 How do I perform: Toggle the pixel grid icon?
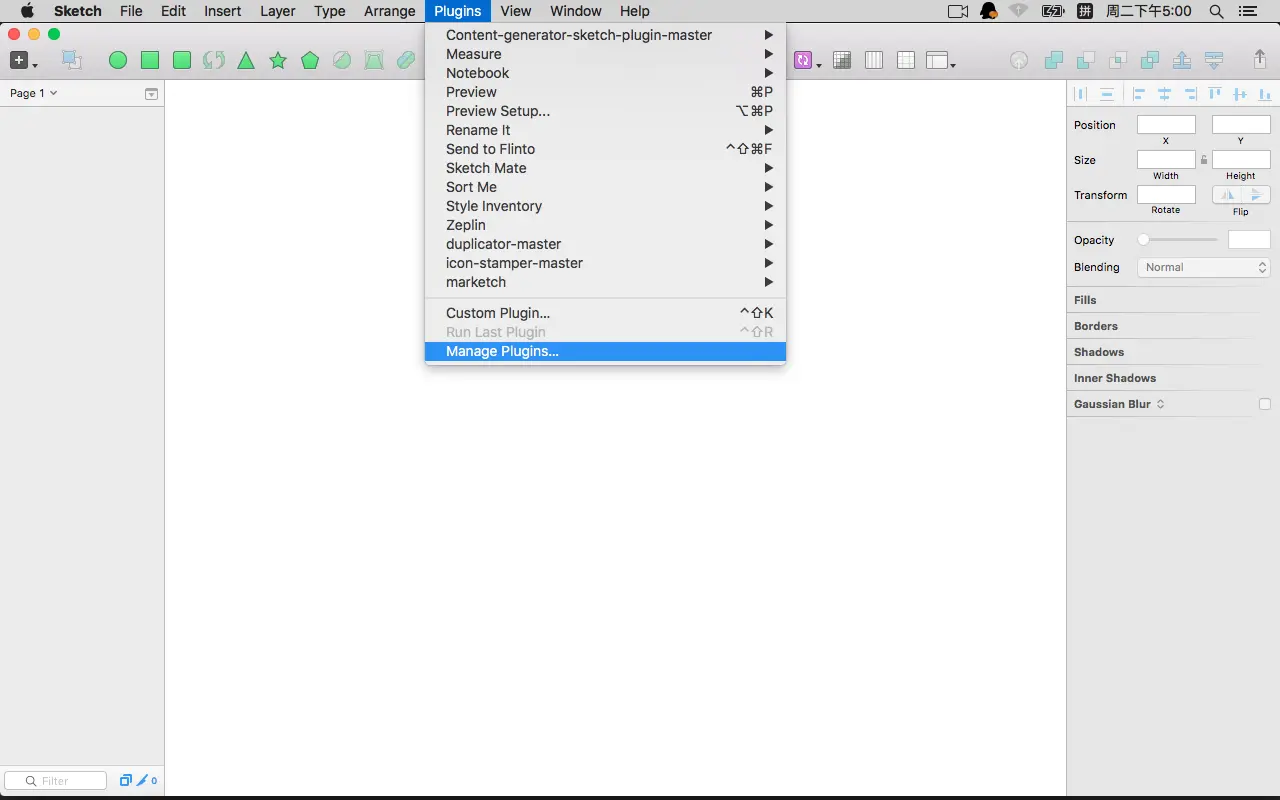[842, 60]
